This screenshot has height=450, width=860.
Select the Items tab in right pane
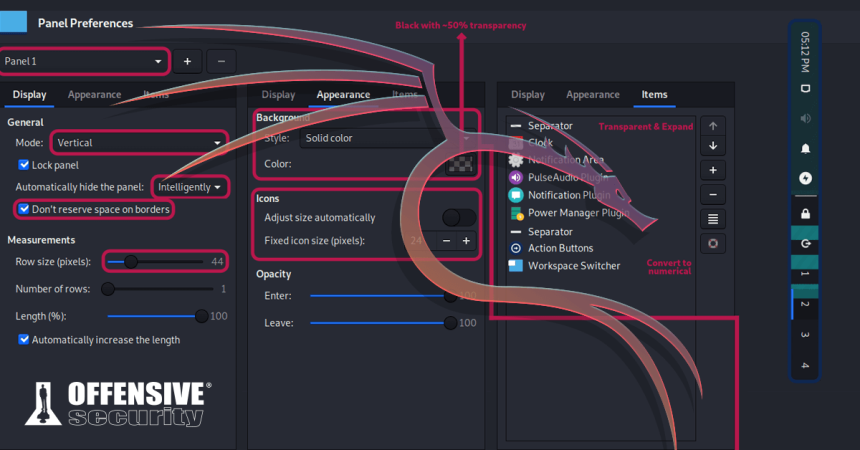pyautogui.click(x=655, y=95)
